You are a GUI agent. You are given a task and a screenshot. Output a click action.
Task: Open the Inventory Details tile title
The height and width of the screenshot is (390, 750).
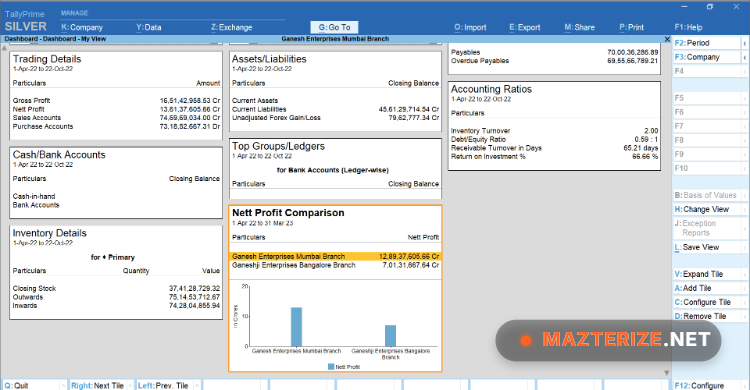tap(50, 233)
